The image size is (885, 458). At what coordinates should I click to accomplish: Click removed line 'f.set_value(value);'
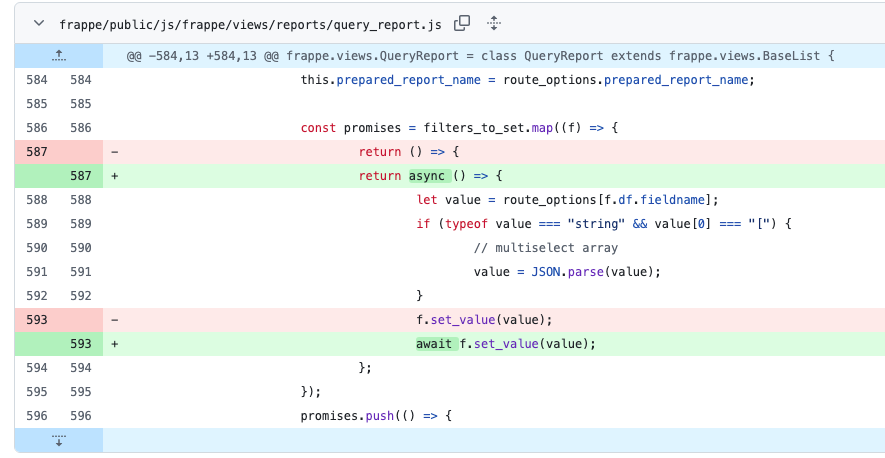pos(484,320)
